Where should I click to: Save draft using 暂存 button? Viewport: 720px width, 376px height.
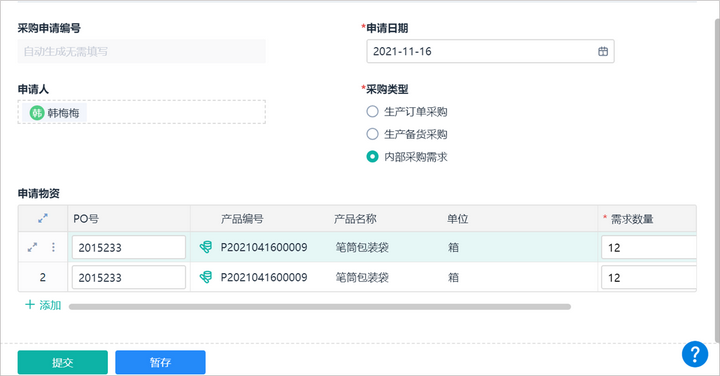click(160, 362)
